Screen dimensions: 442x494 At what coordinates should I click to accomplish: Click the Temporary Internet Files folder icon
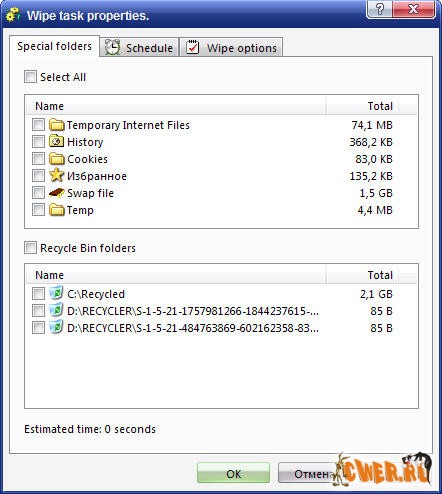[x=57, y=125]
